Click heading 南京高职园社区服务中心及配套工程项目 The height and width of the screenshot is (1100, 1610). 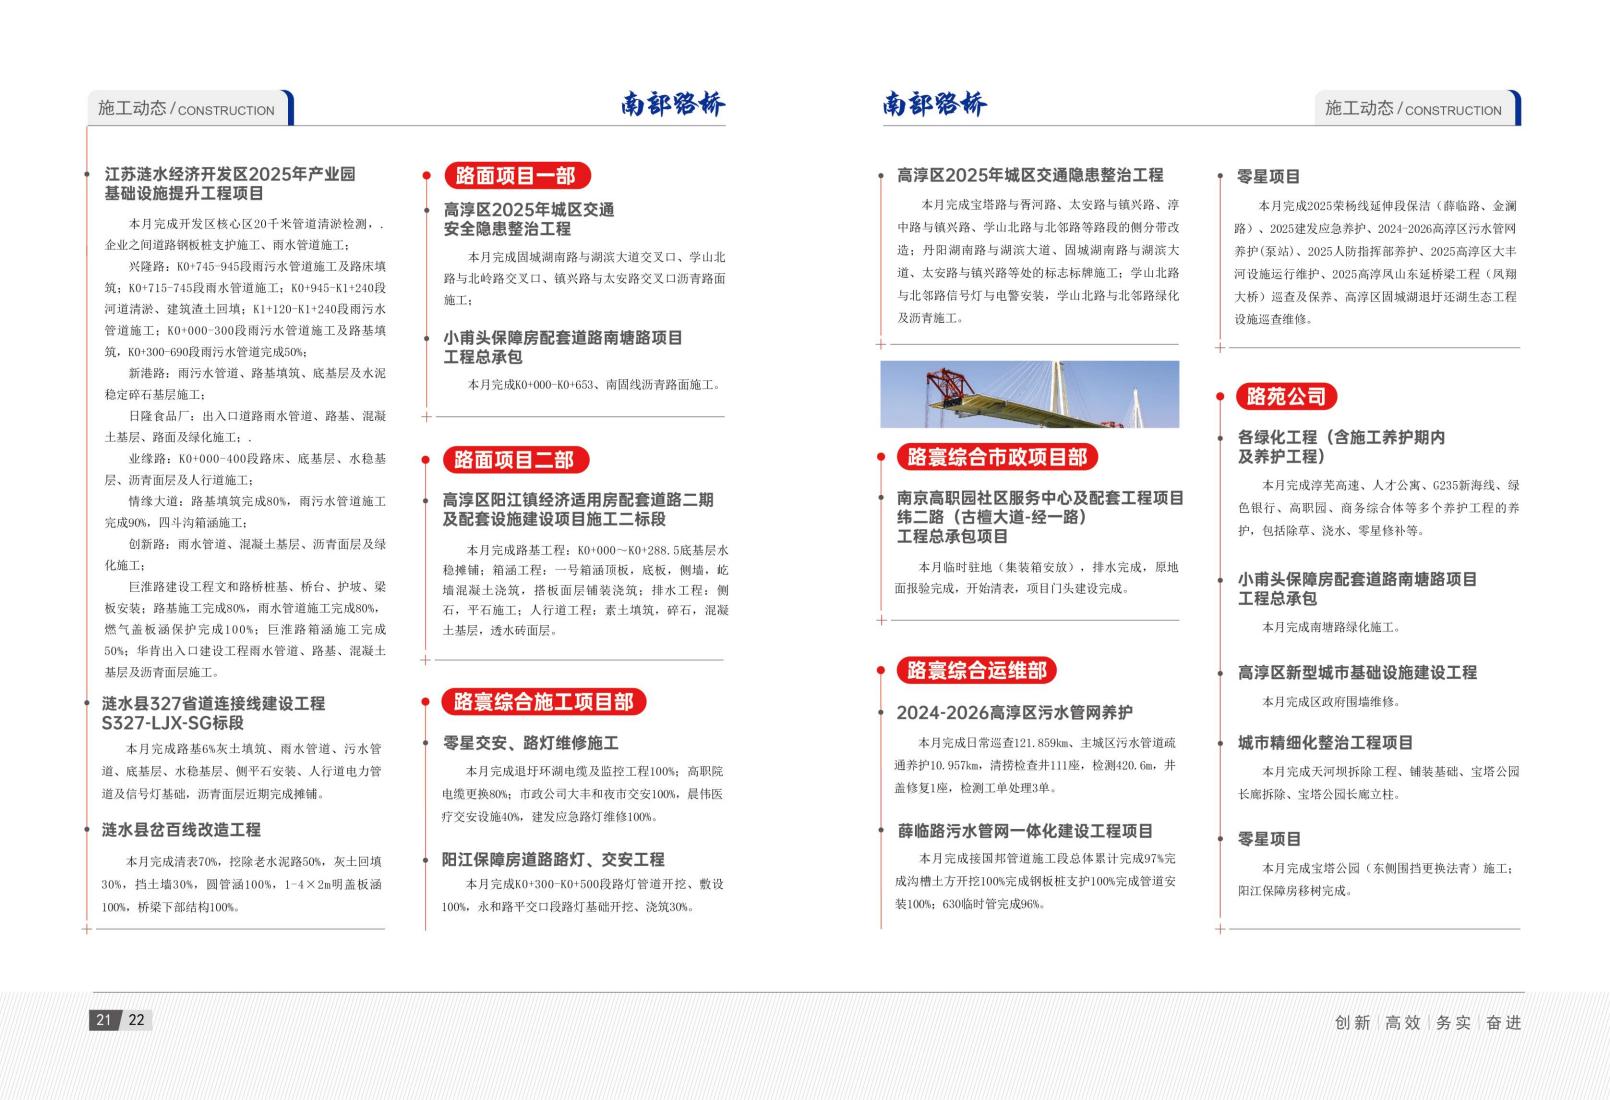[x=1040, y=498]
